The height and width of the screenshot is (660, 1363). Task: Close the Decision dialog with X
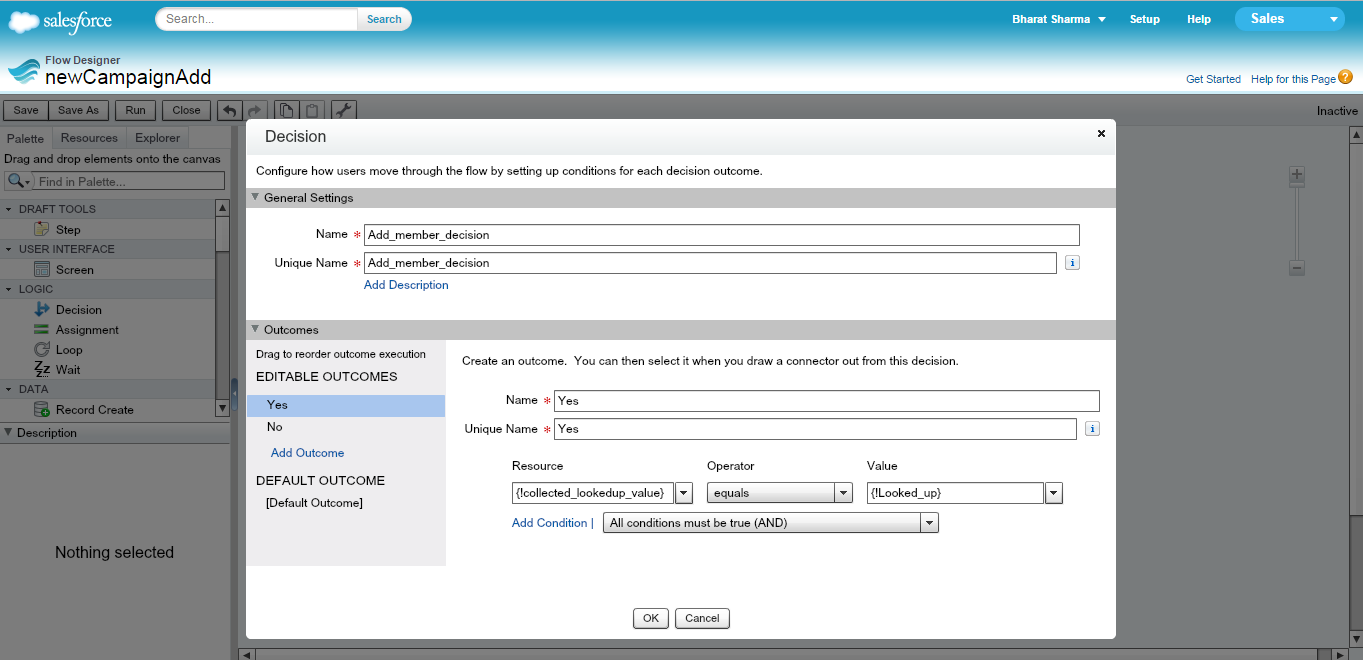(x=1101, y=133)
